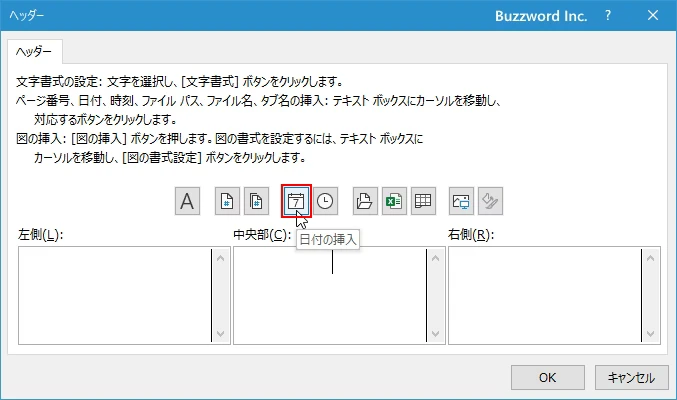
Task: Insert sheet name with table icon
Action: (x=423, y=201)
